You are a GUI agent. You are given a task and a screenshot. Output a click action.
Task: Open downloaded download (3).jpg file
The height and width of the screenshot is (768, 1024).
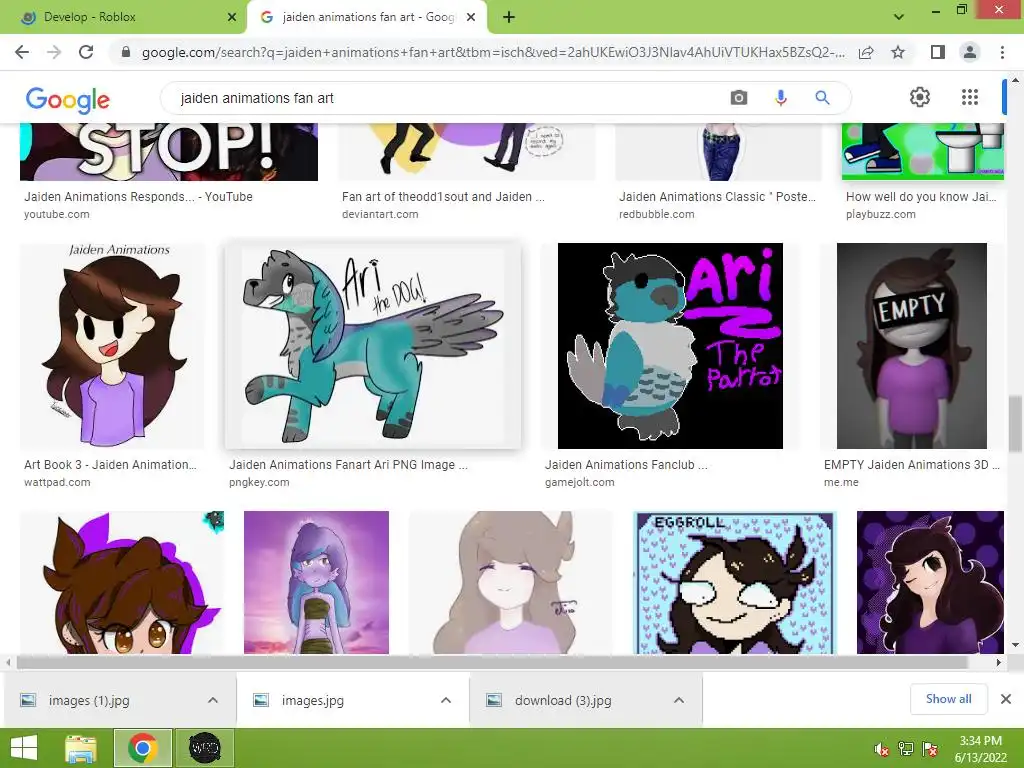coord(563,701)
